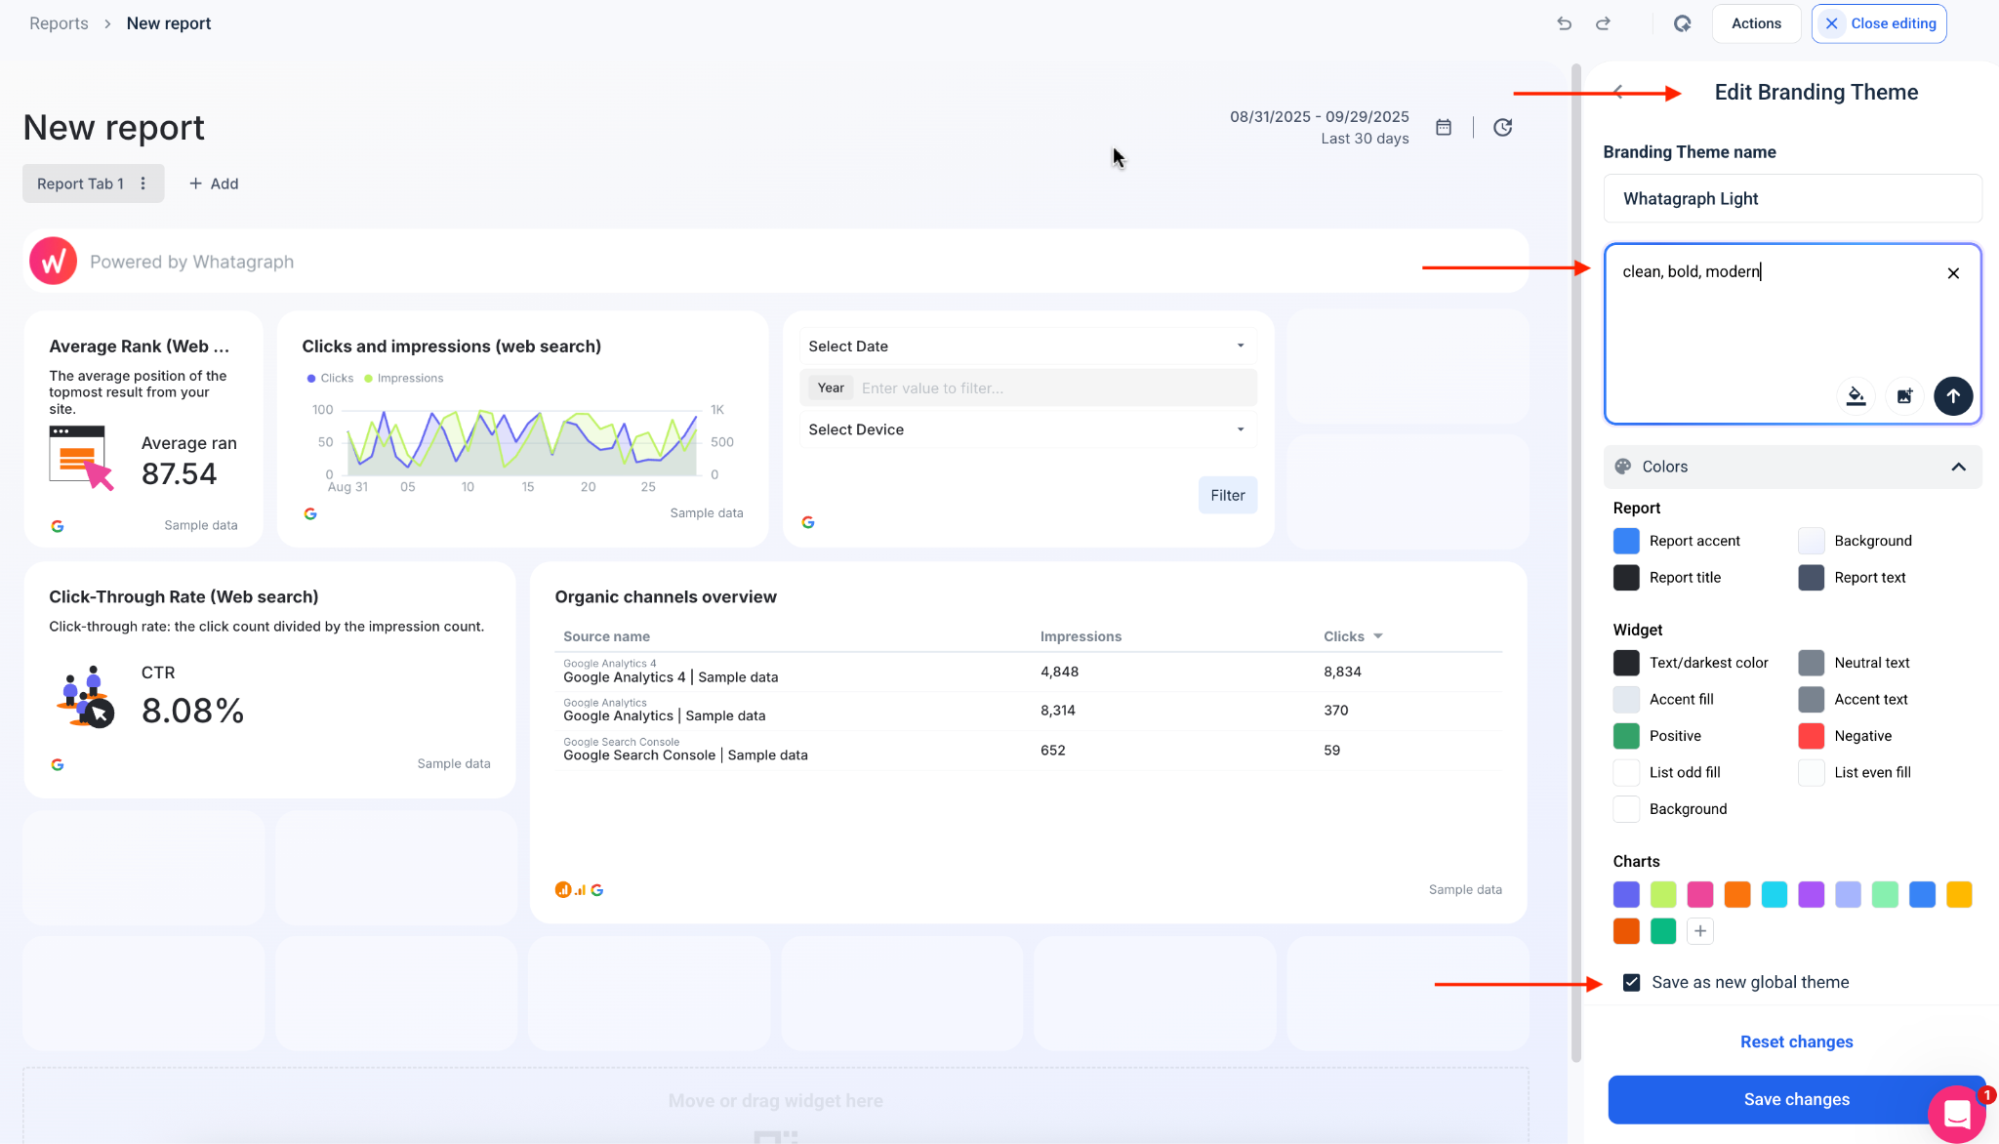This screenshot has width=1999, height=1144.
Task: Open the calendar date picker icon
Action: [x=1443, y=127]
